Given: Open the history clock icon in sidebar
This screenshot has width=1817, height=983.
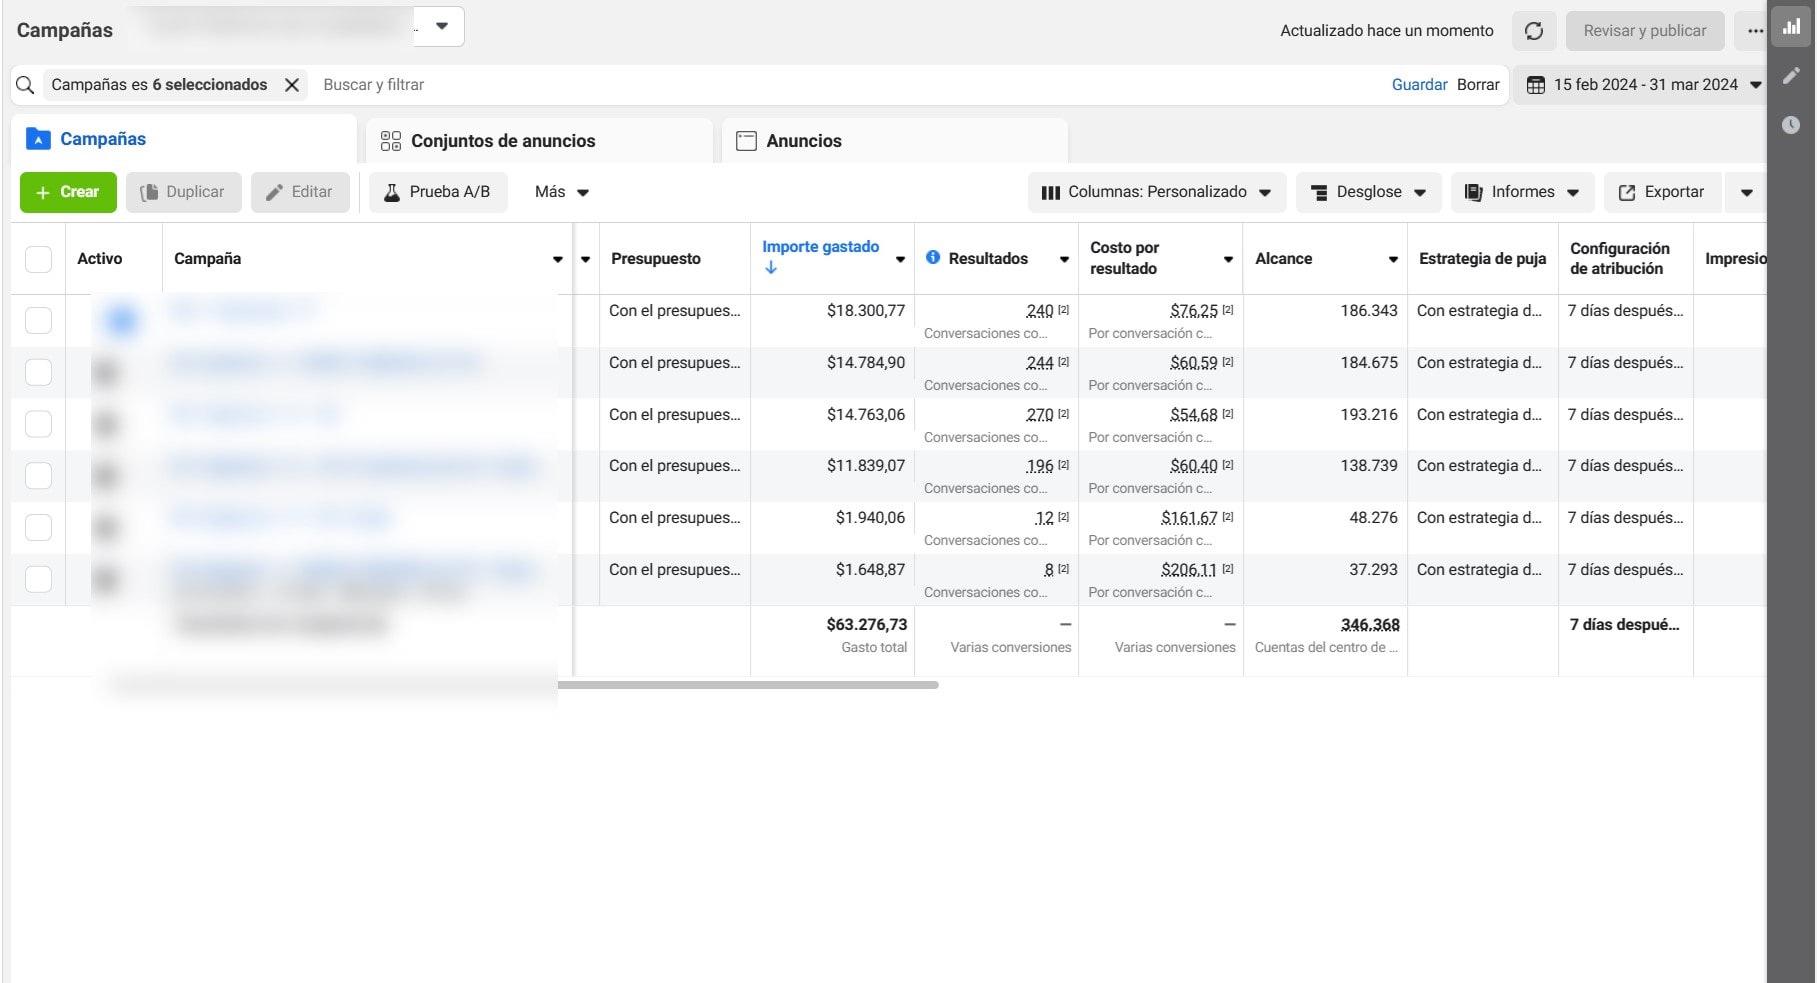Looking at the screenshot, I should click(1791, 125).
